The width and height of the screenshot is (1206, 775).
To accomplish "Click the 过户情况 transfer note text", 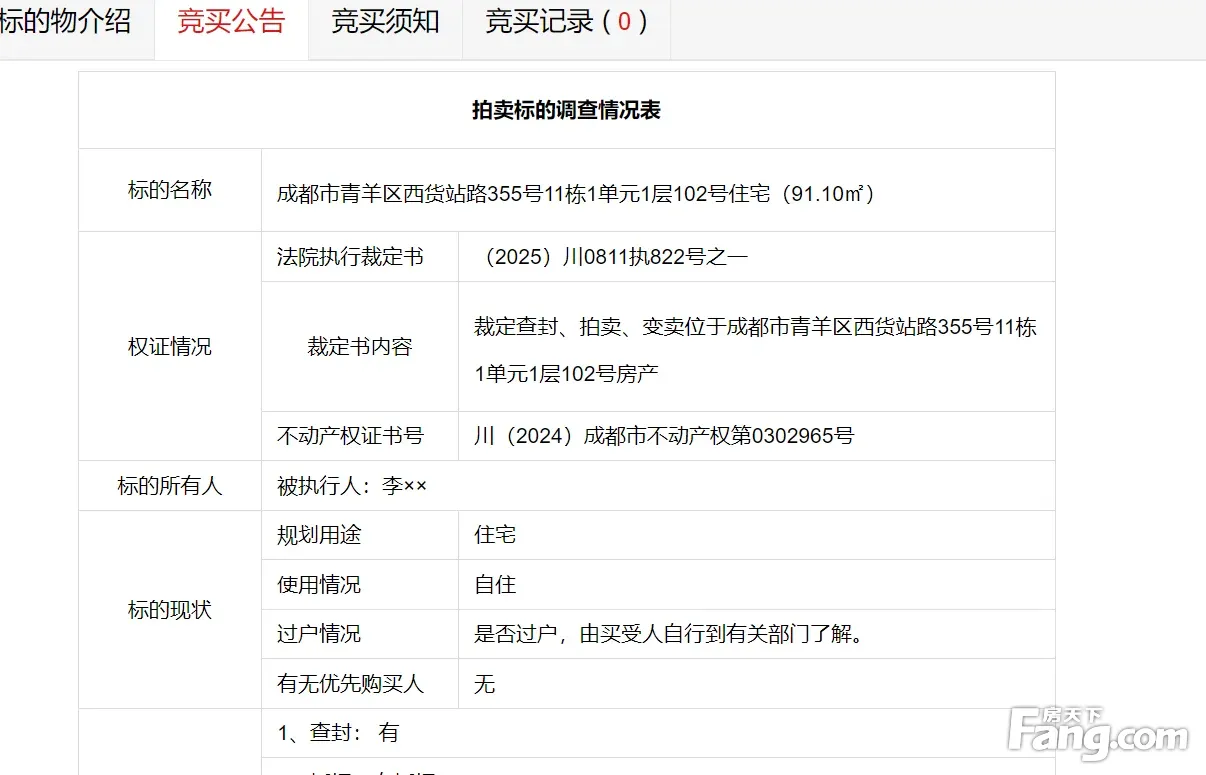I will point(668,634).
